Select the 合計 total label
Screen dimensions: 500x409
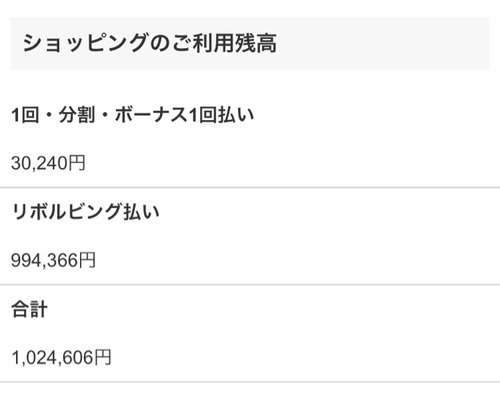(29, 309)
